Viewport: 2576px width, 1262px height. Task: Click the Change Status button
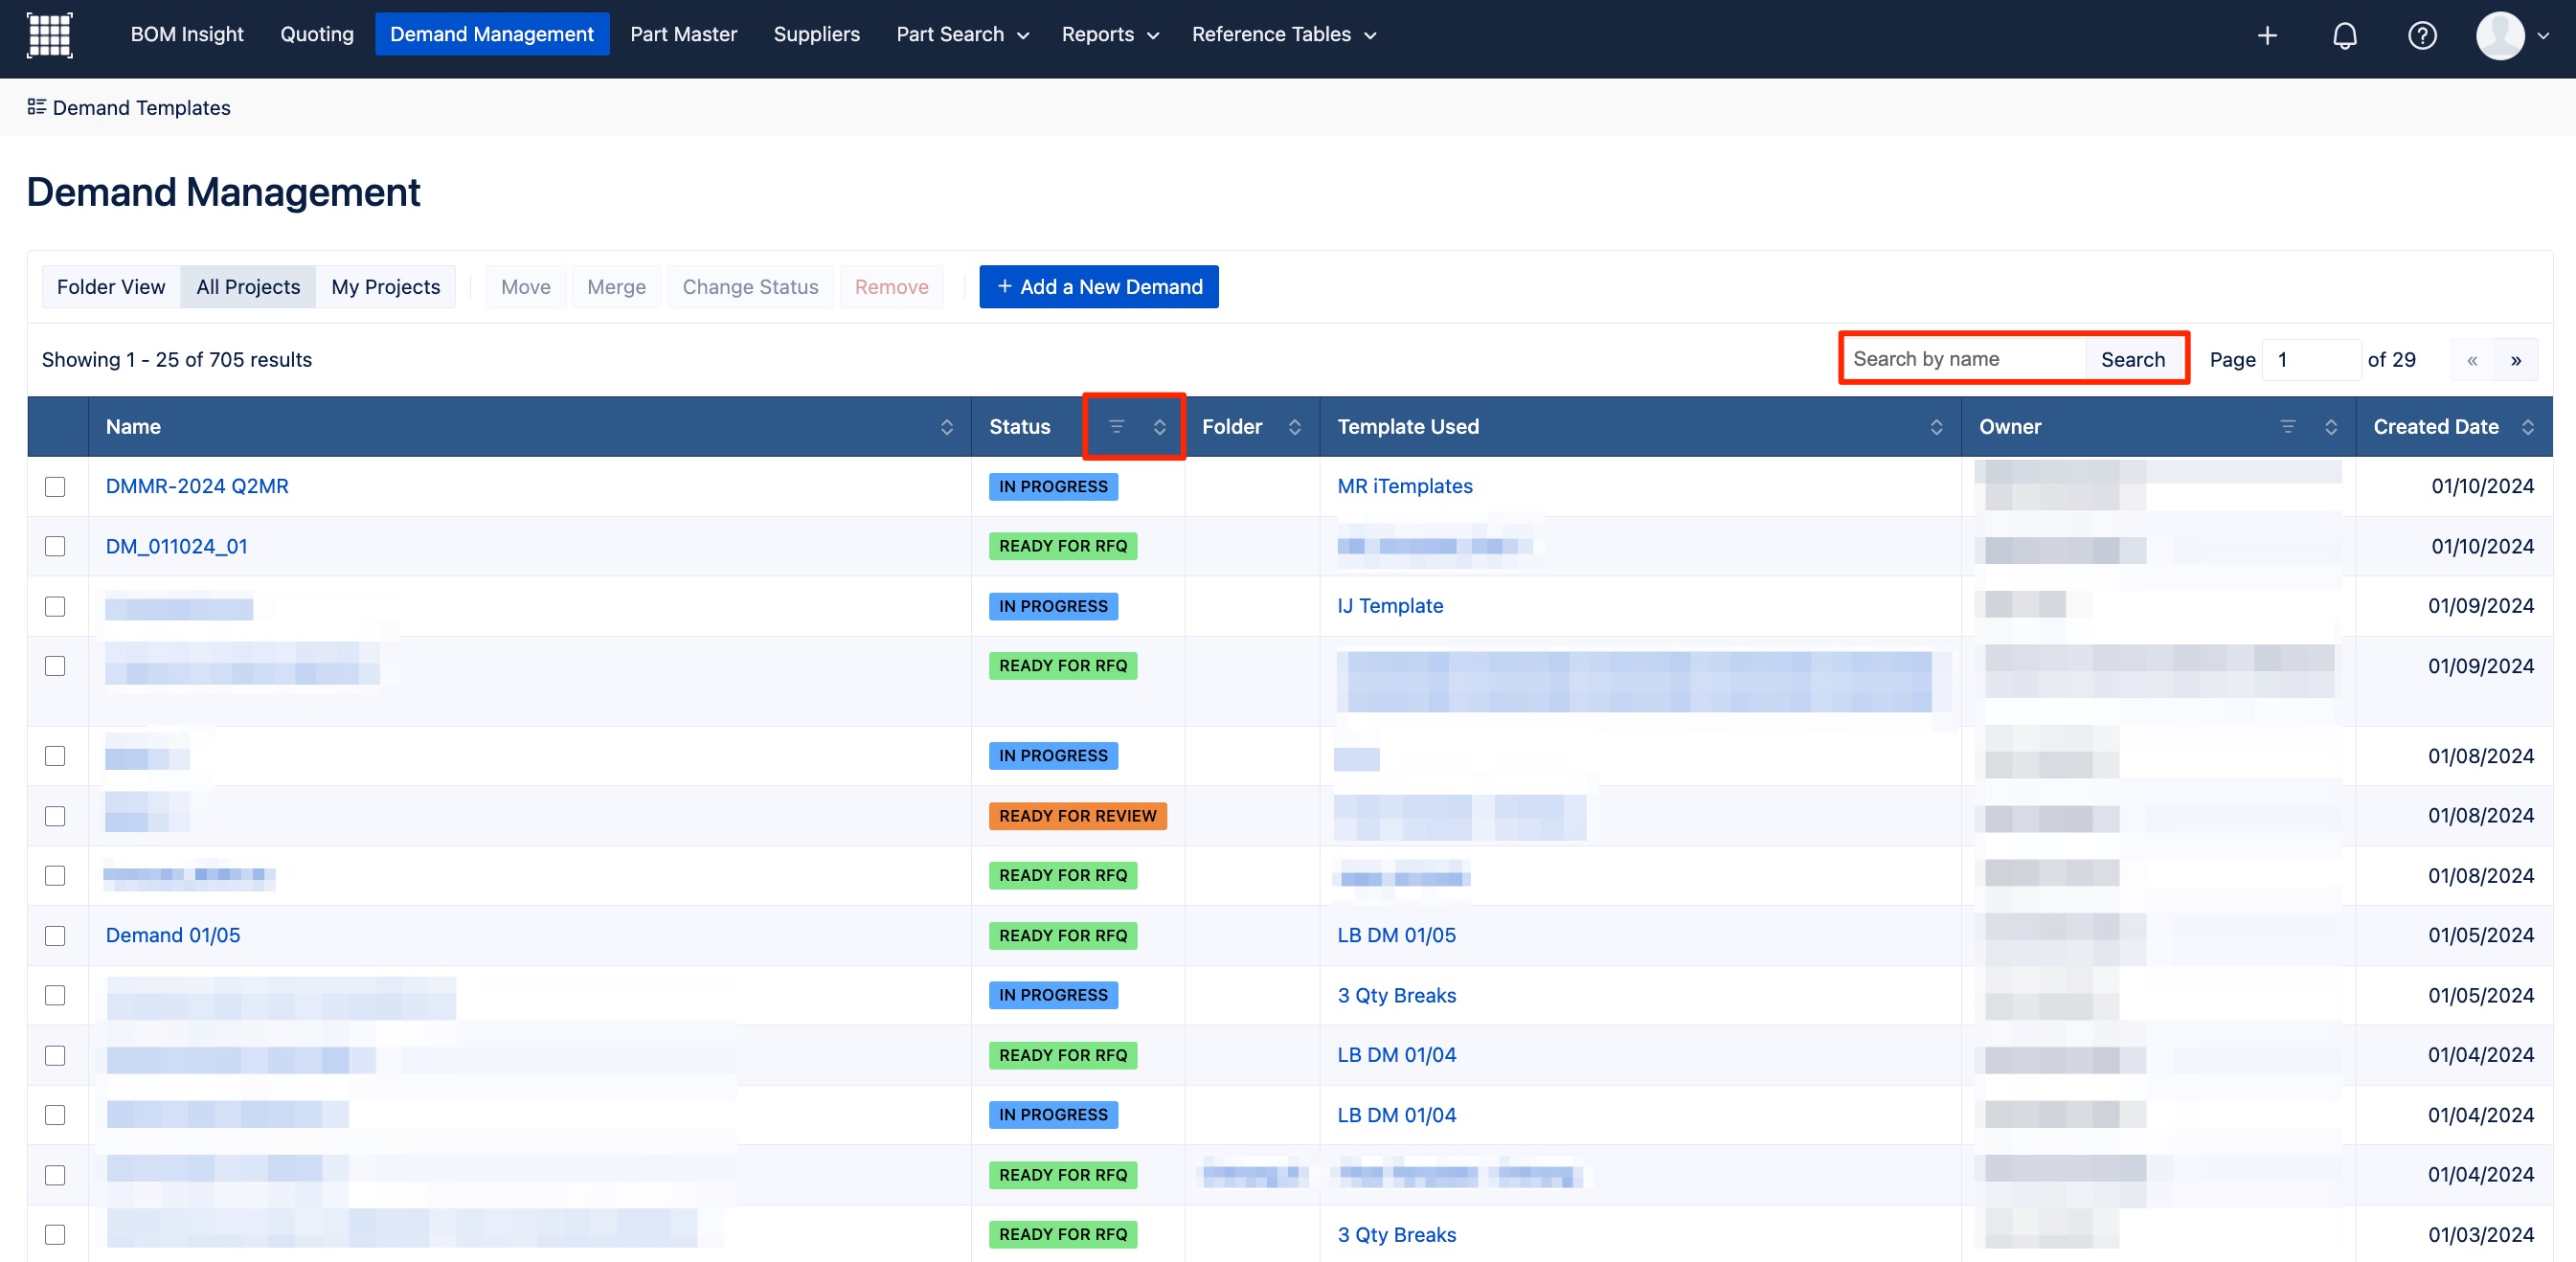pos(750,287)
